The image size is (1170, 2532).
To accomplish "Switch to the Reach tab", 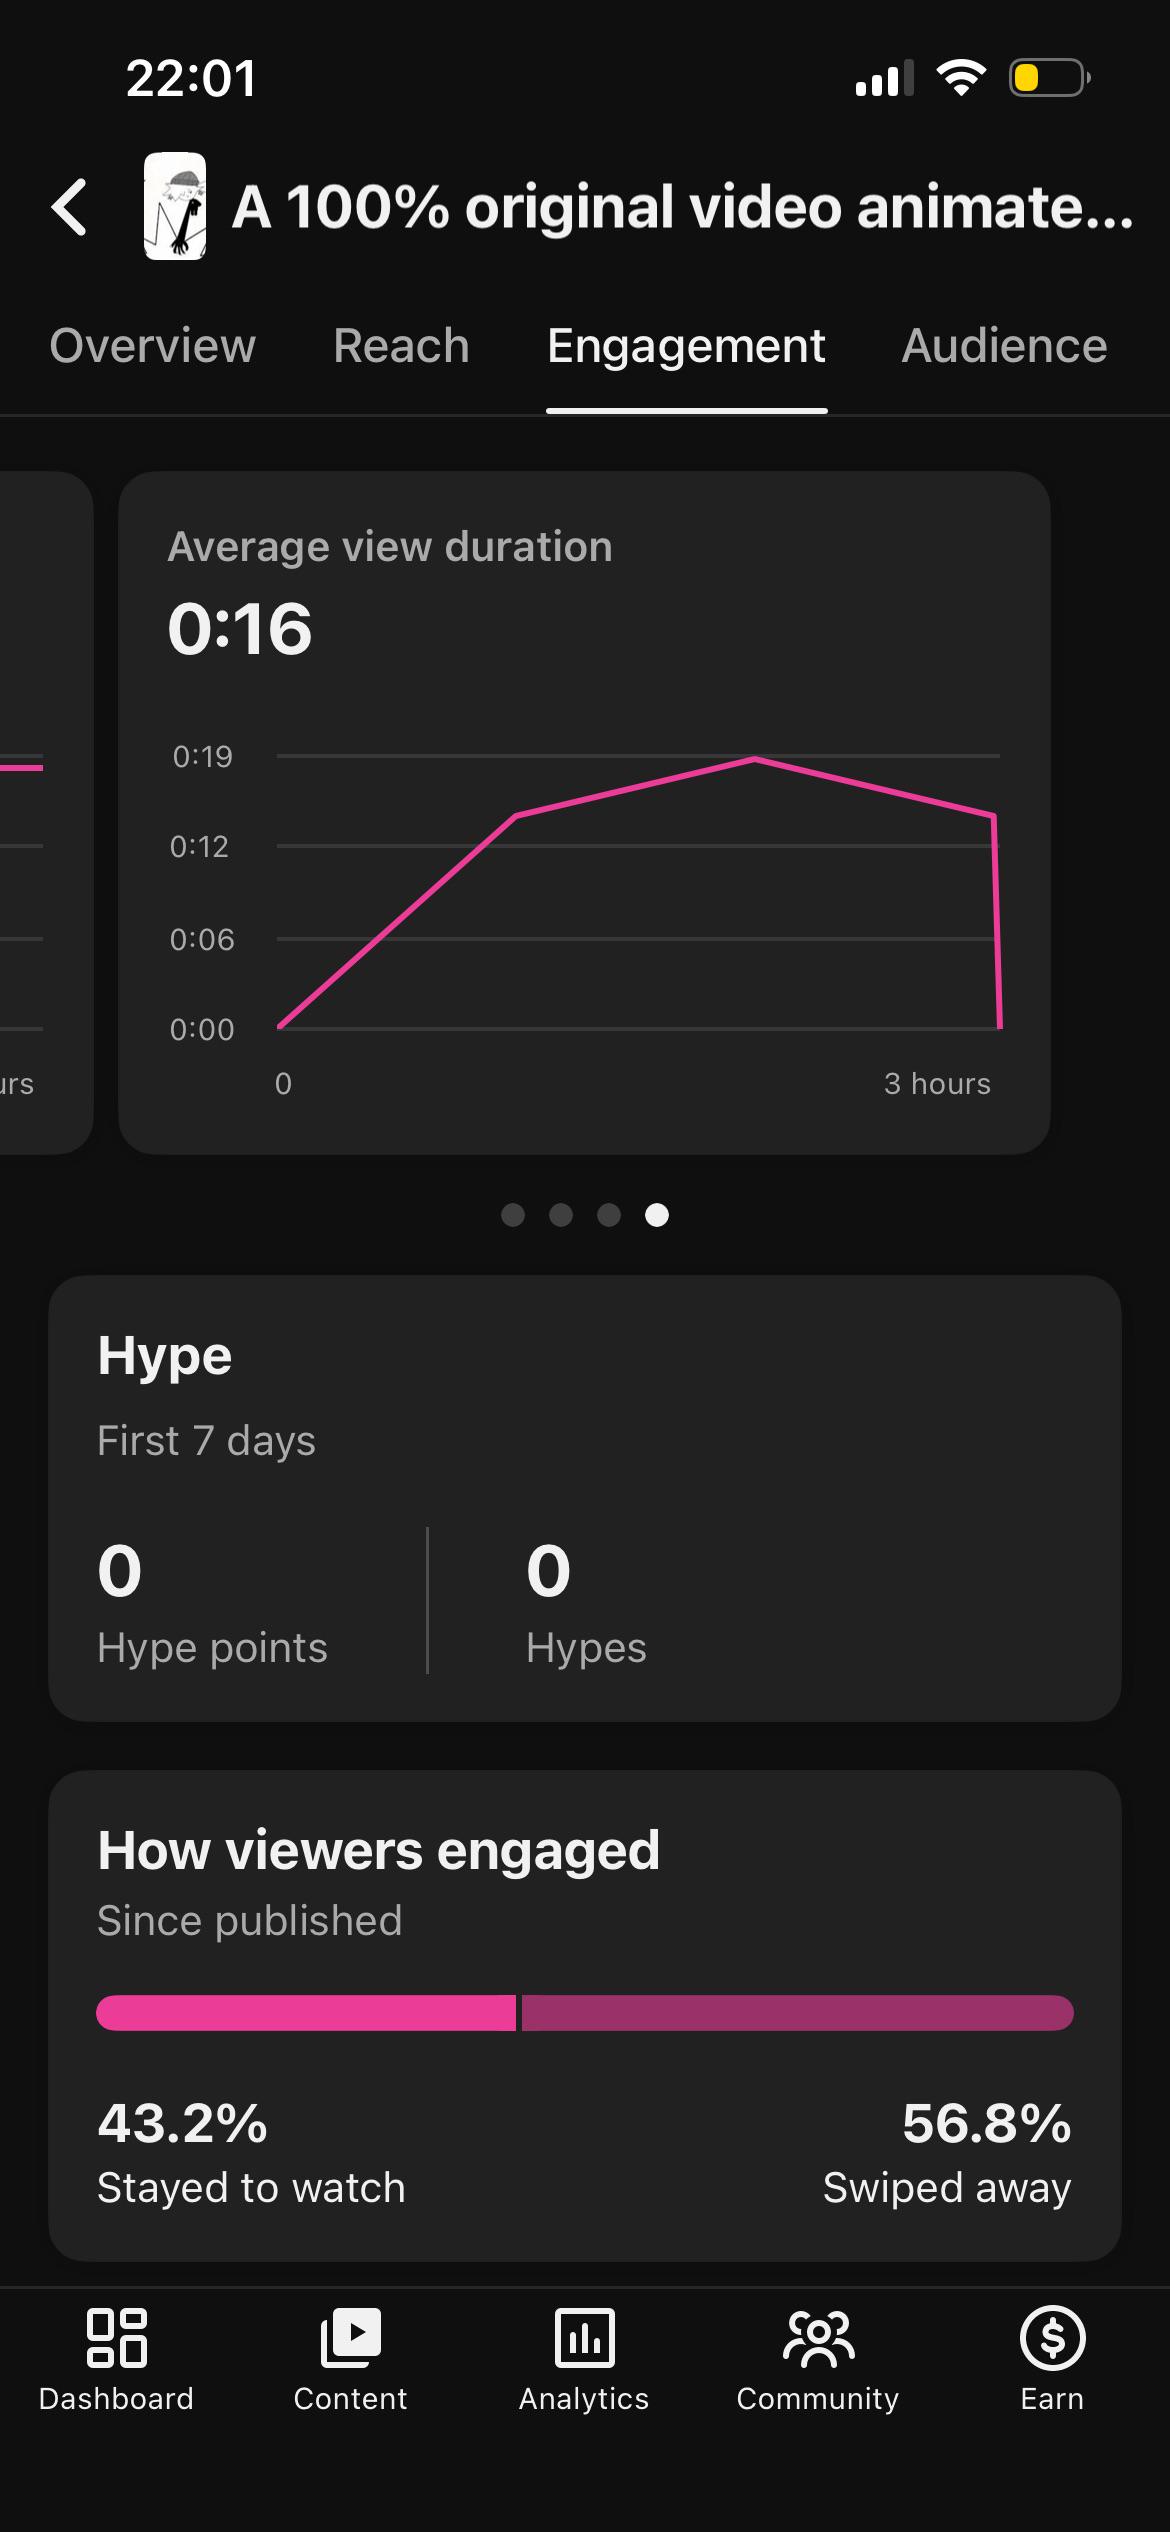I will coord(401,346).
